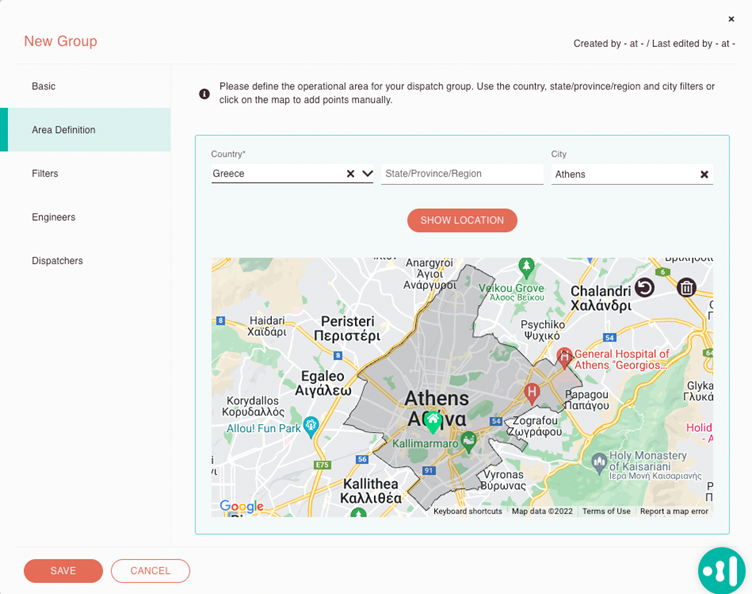
Task: Click the trash delete icon on map
Action: [687, 288]
